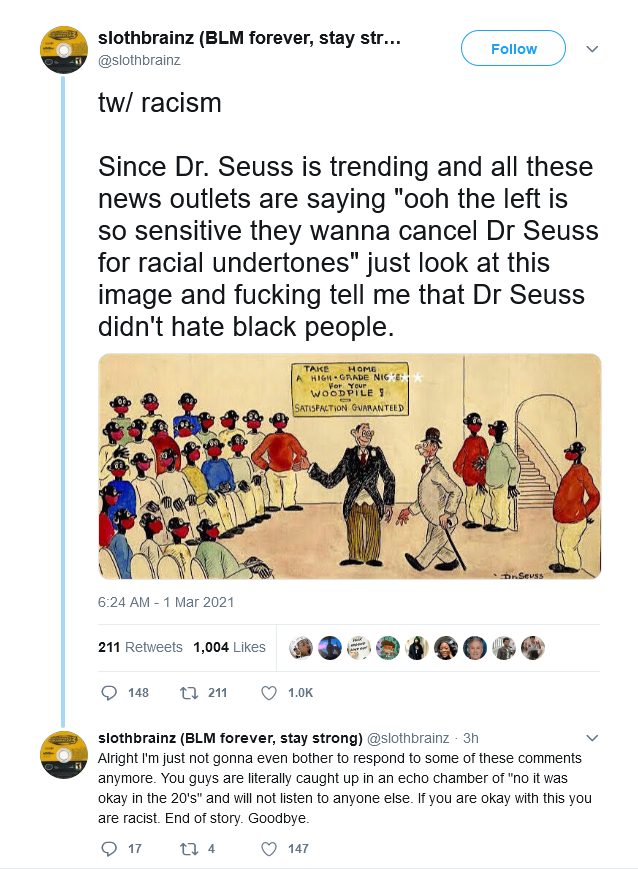The height and width of the screenshot is (869, 638).
Task: Click the first liker avatar in the row
Action: click(301, 647)
